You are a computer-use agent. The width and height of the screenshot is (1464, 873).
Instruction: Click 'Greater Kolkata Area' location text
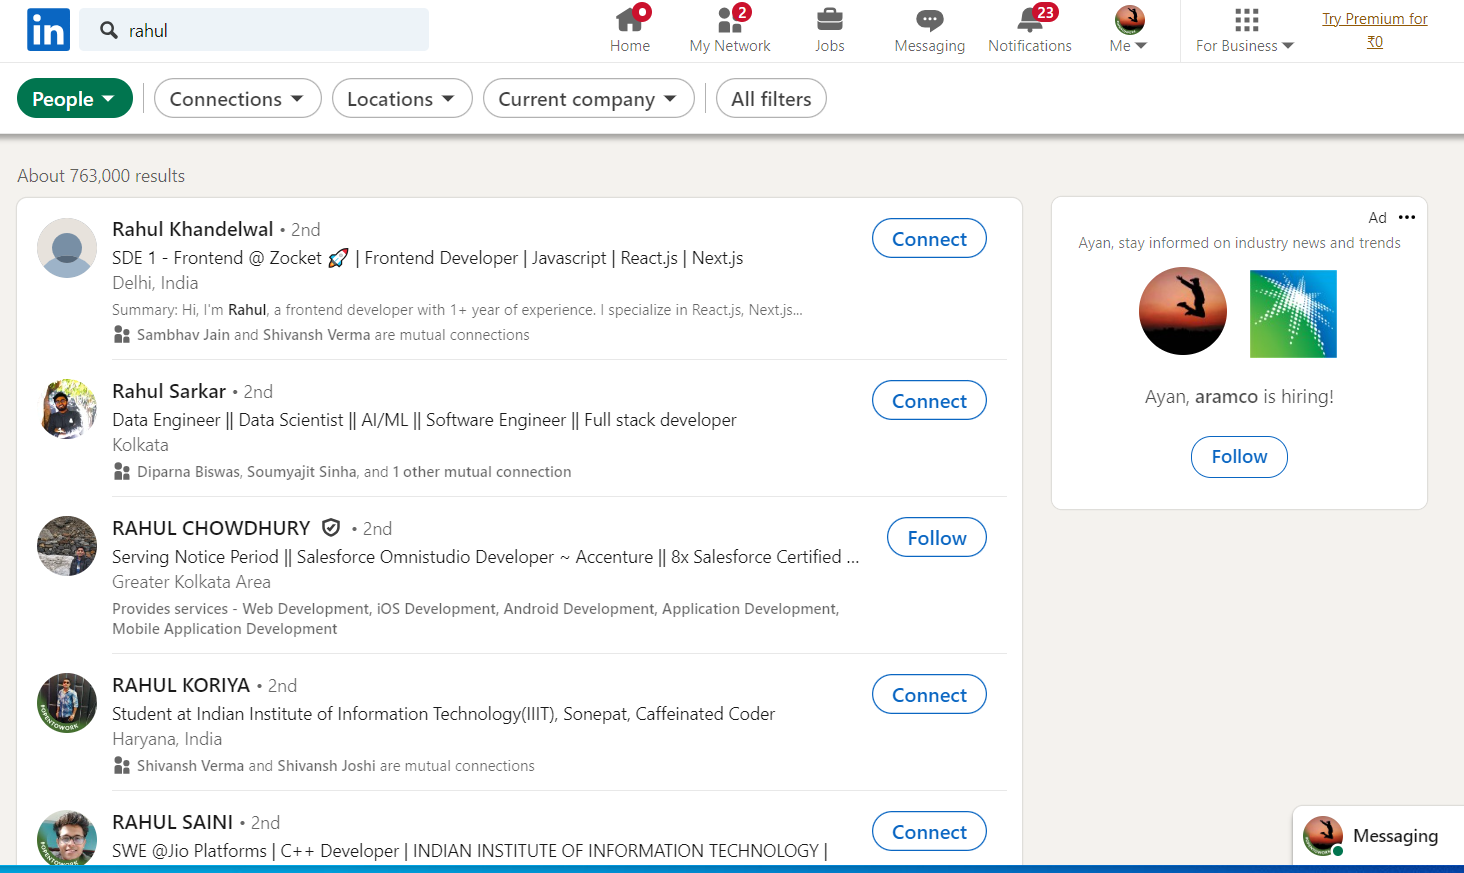pyautogui.click(x=191, y=582)
